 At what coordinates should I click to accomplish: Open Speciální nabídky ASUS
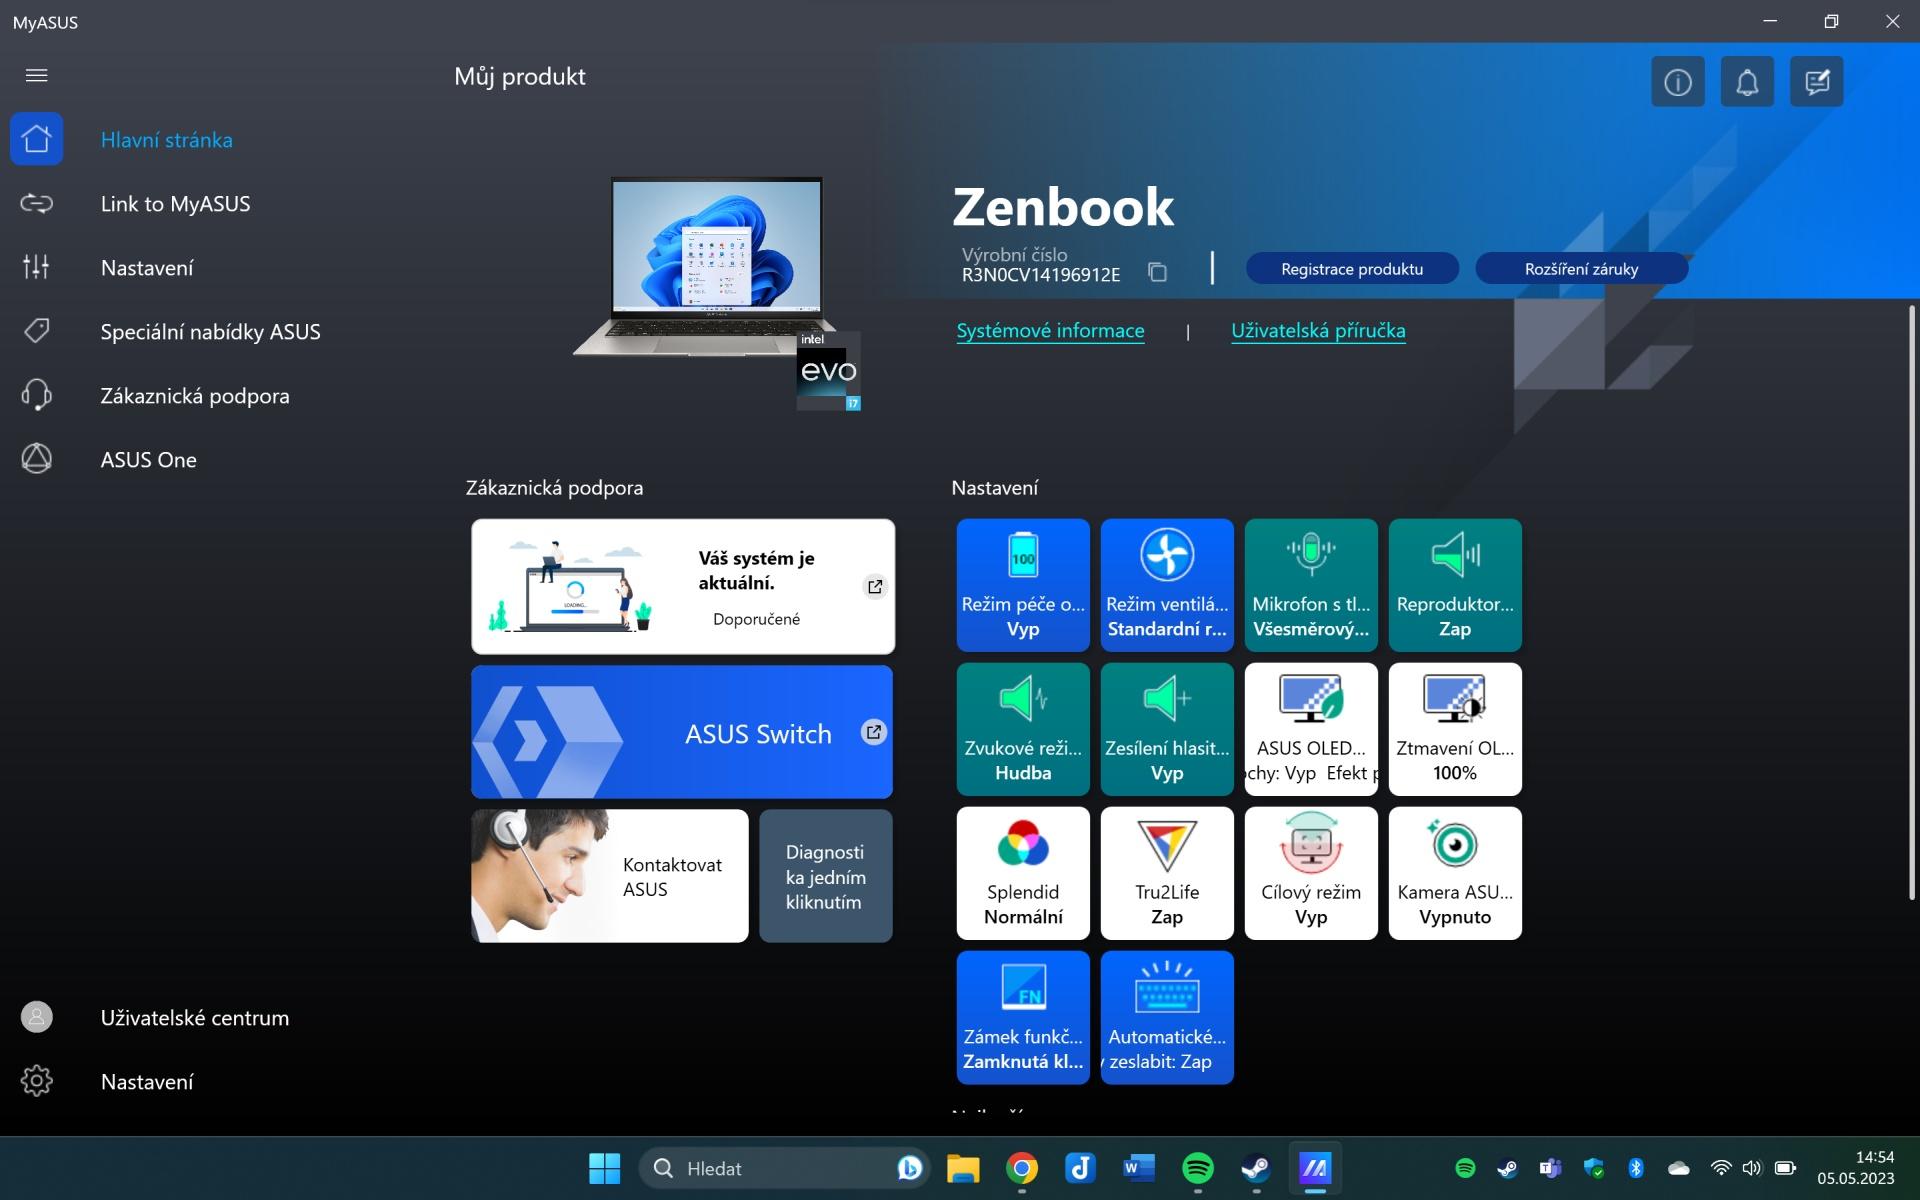[x=210, y=332]
